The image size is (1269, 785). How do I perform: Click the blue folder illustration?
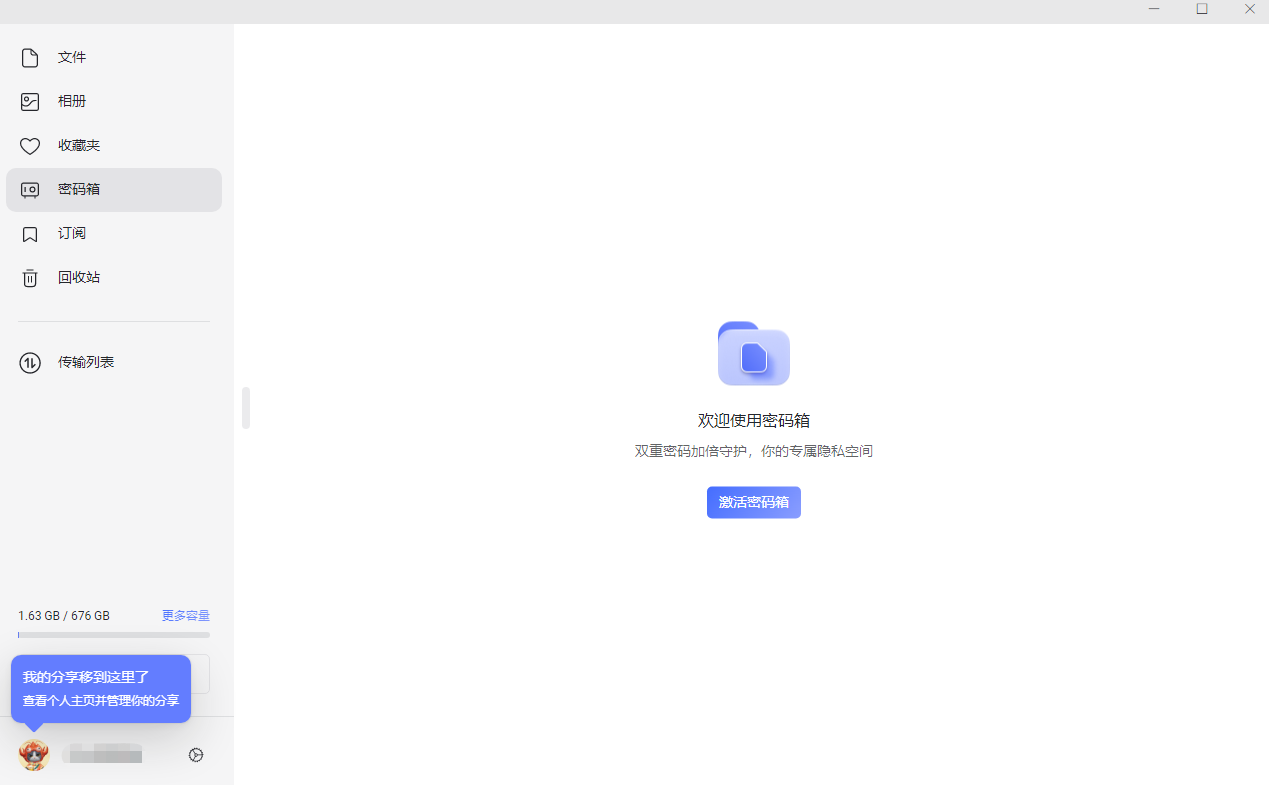pyautogui.click(x=754, y=354)
